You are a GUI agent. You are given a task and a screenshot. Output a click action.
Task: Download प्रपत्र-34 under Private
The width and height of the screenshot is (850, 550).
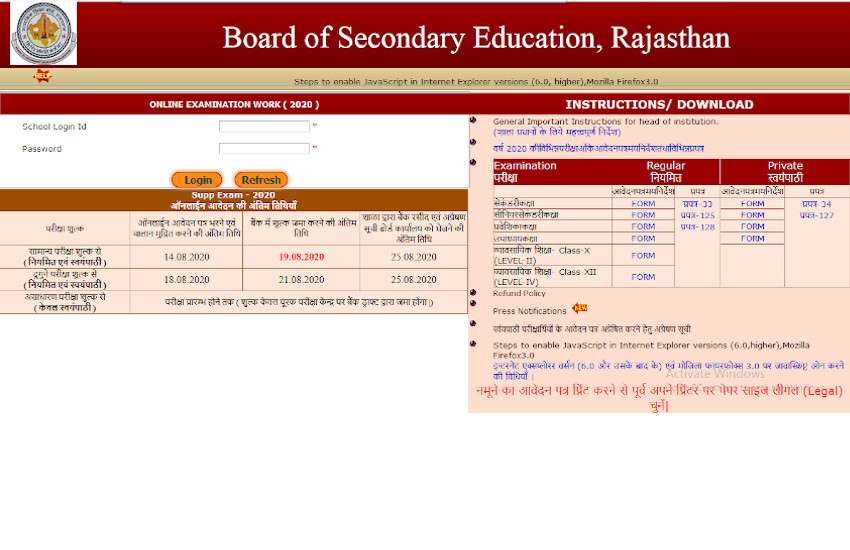(x=816, y=204)
